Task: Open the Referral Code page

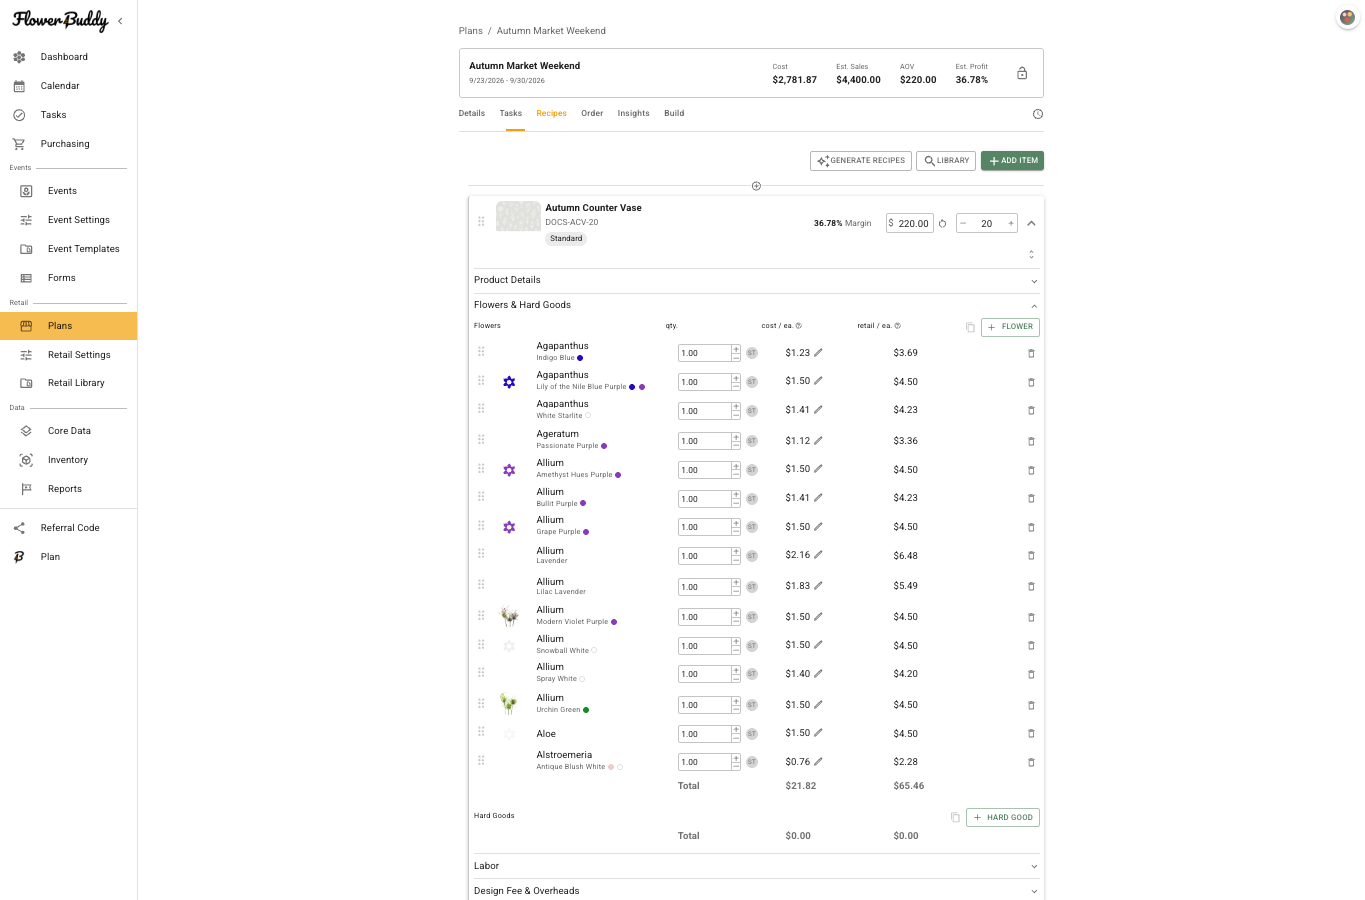Action: tap(68, 528)
